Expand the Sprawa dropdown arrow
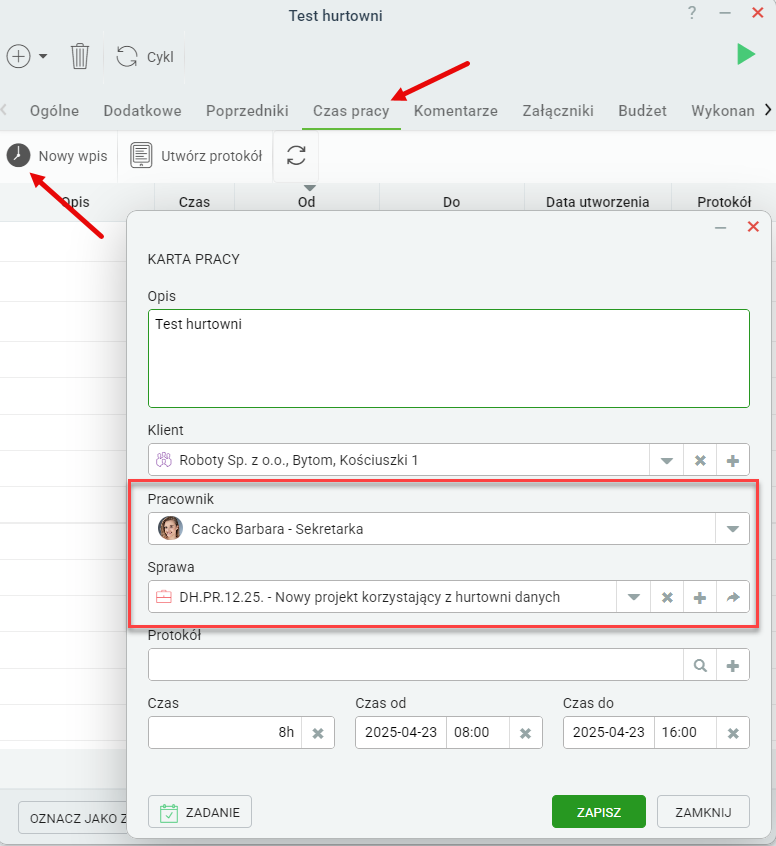This screenshot has width=776, height=846. (x=634, y=597)
